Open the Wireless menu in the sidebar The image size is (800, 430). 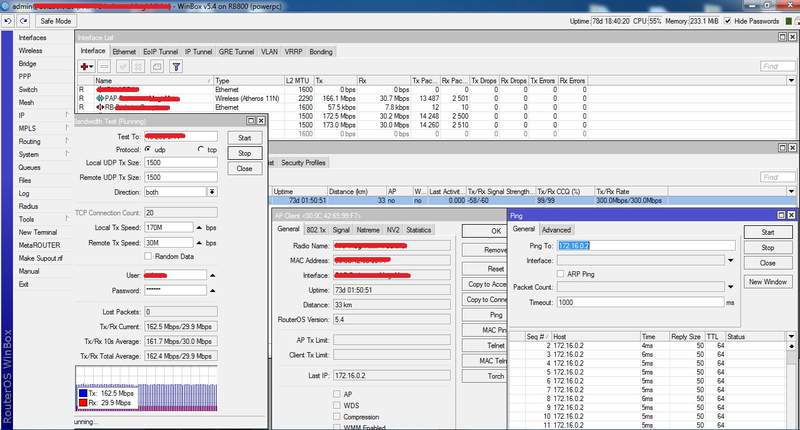click(30, 50)
